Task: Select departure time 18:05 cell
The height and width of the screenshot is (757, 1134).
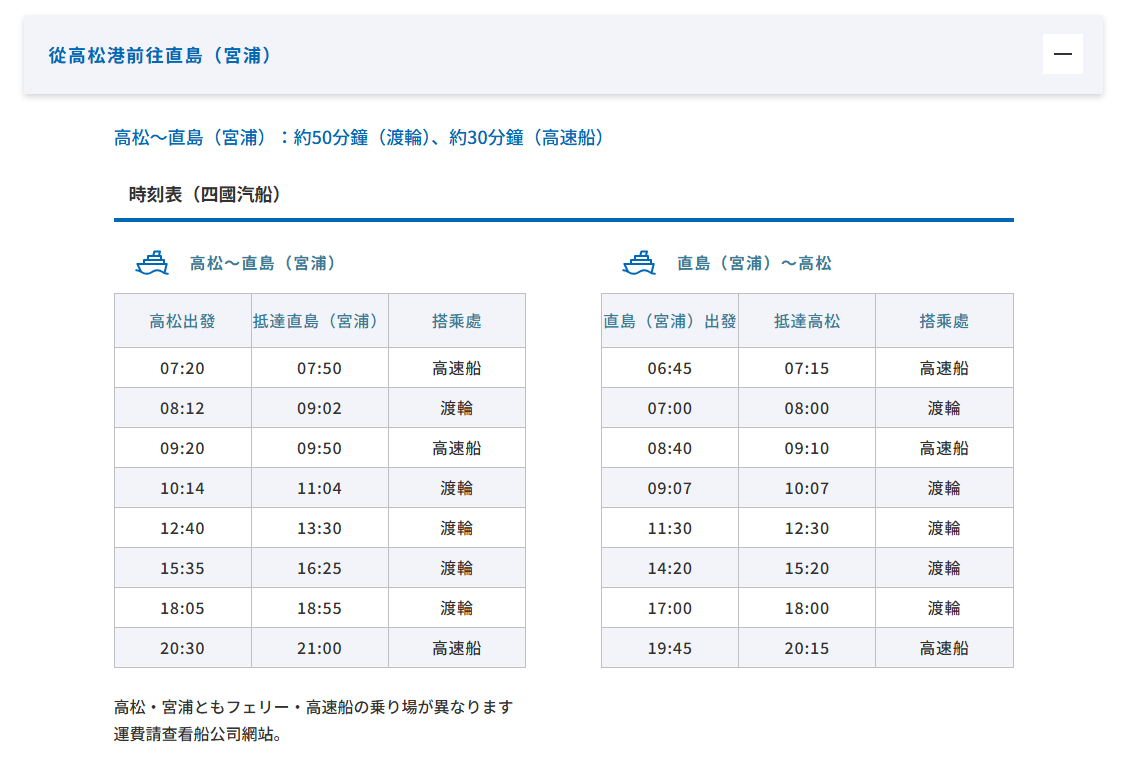Action: (183, 608)
